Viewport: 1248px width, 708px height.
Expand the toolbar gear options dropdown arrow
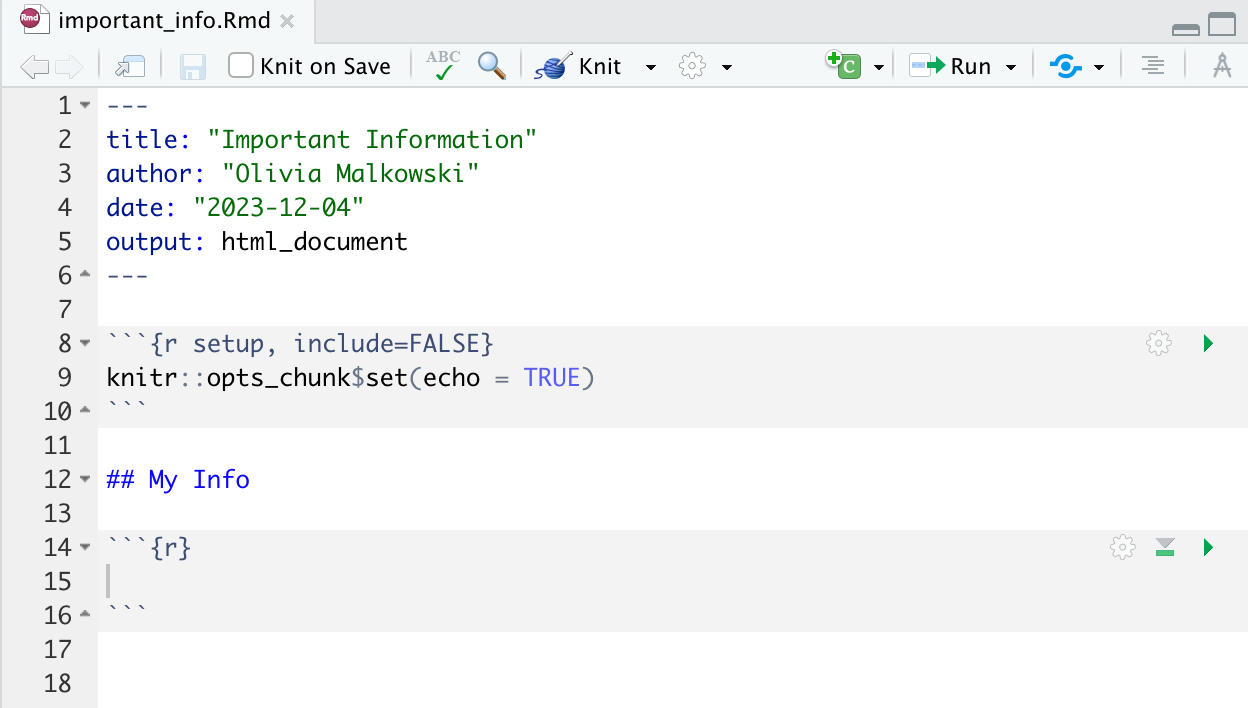pos(727,67)
